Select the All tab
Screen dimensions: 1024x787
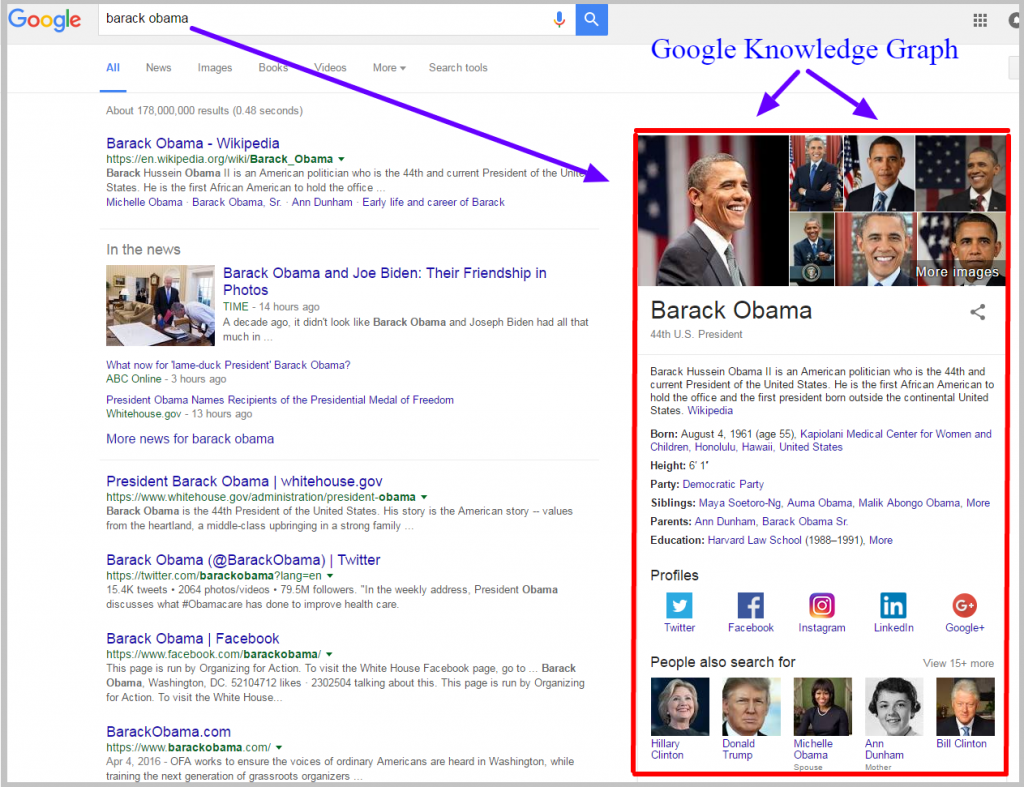coord(113,68)
